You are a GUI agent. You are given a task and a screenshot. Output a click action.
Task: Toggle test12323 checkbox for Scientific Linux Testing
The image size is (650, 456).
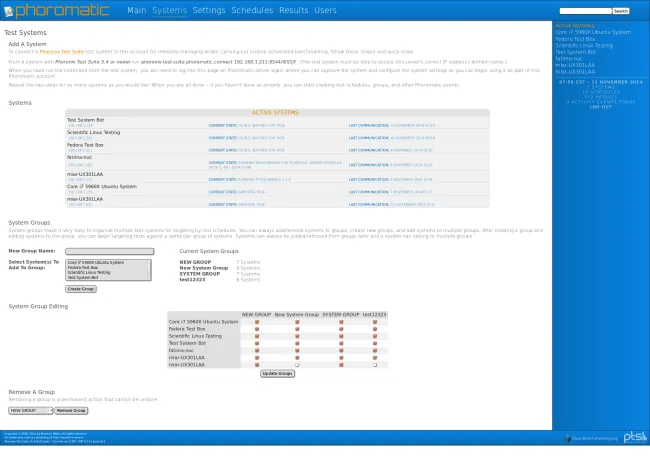pos(375,336)
